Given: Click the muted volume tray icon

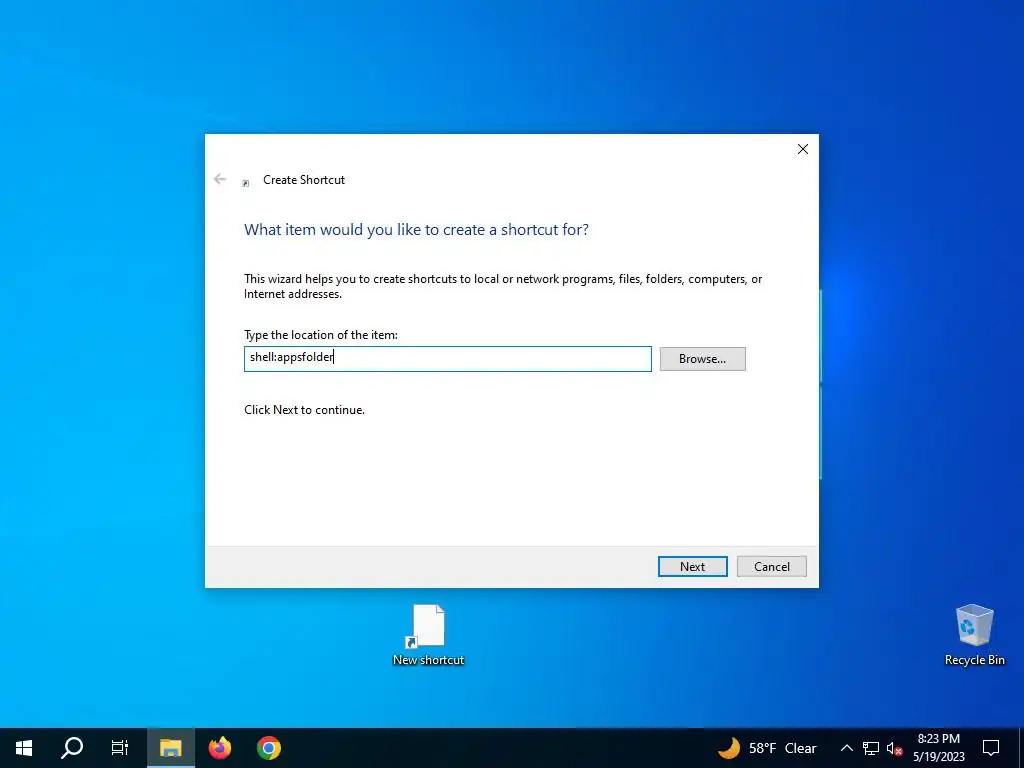Looking at the screenshot, I should tap(894, 748).
